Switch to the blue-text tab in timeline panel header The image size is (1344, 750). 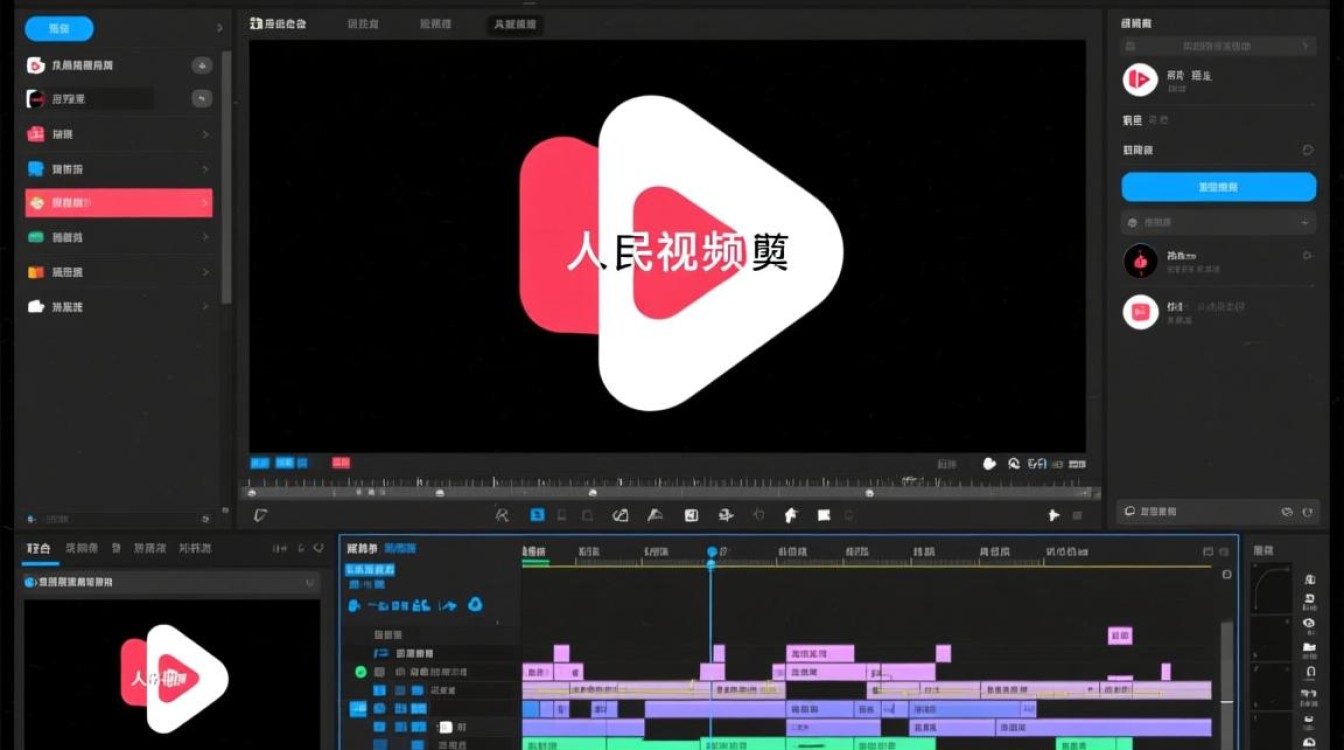tap(400, 549)
